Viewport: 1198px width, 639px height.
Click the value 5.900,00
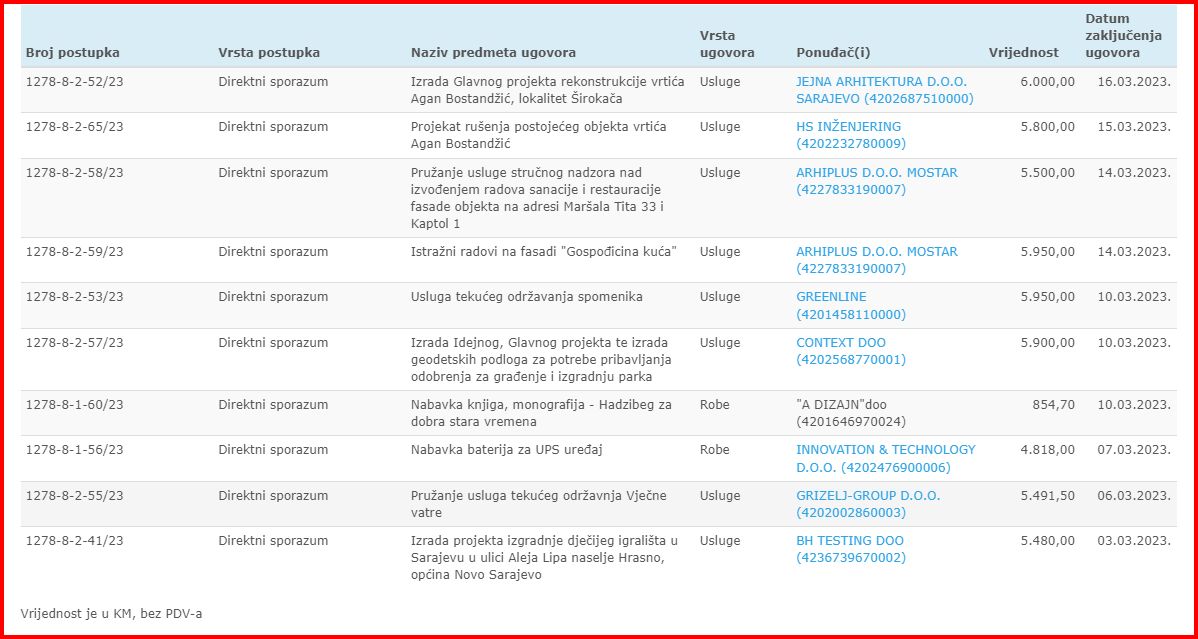coord(1047,342)
